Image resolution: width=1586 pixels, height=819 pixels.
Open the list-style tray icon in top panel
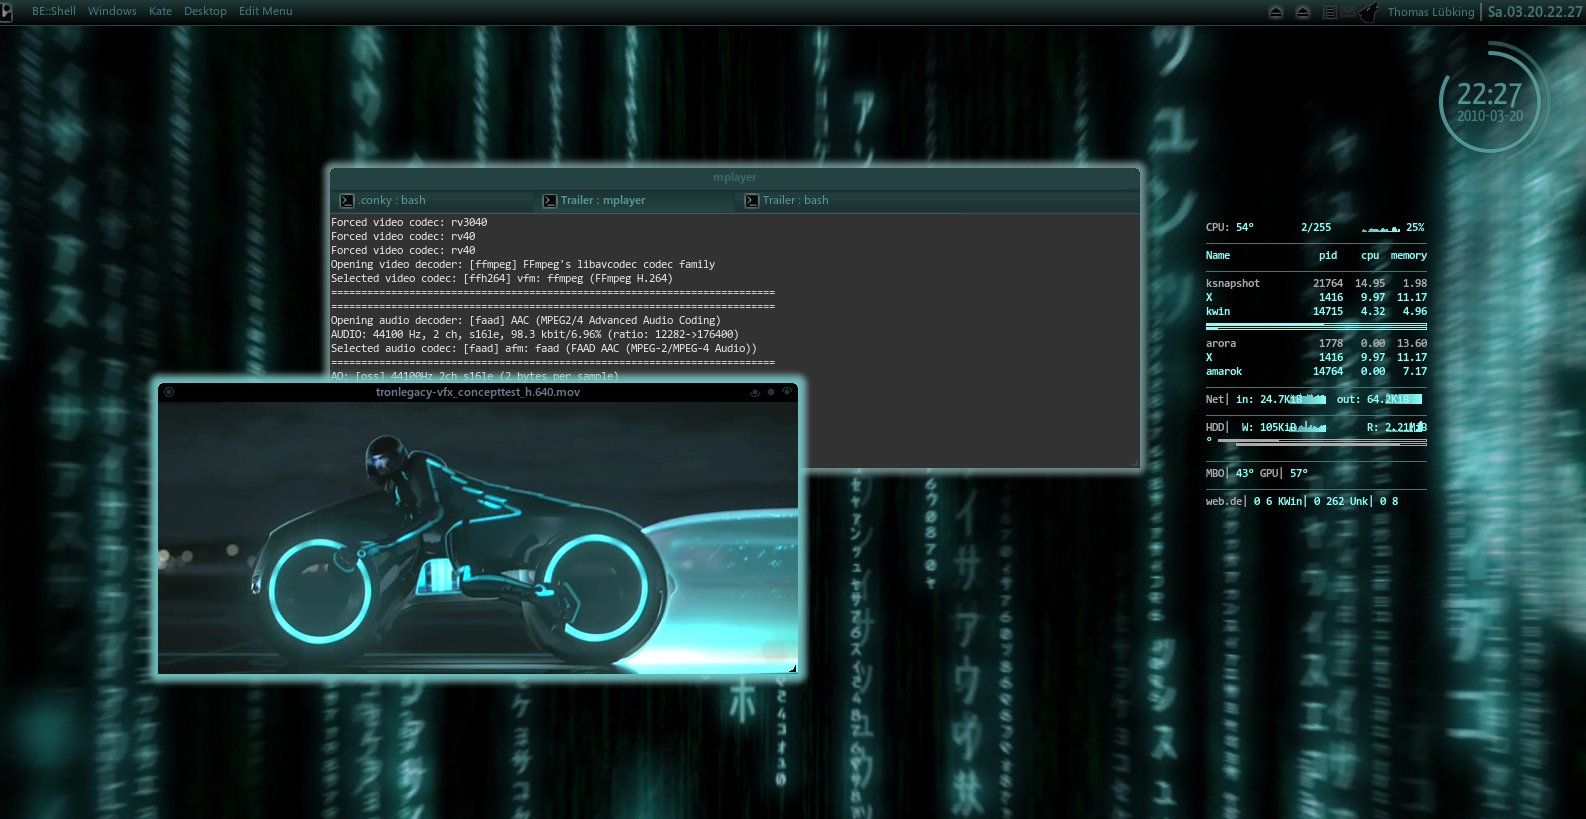1330,12
